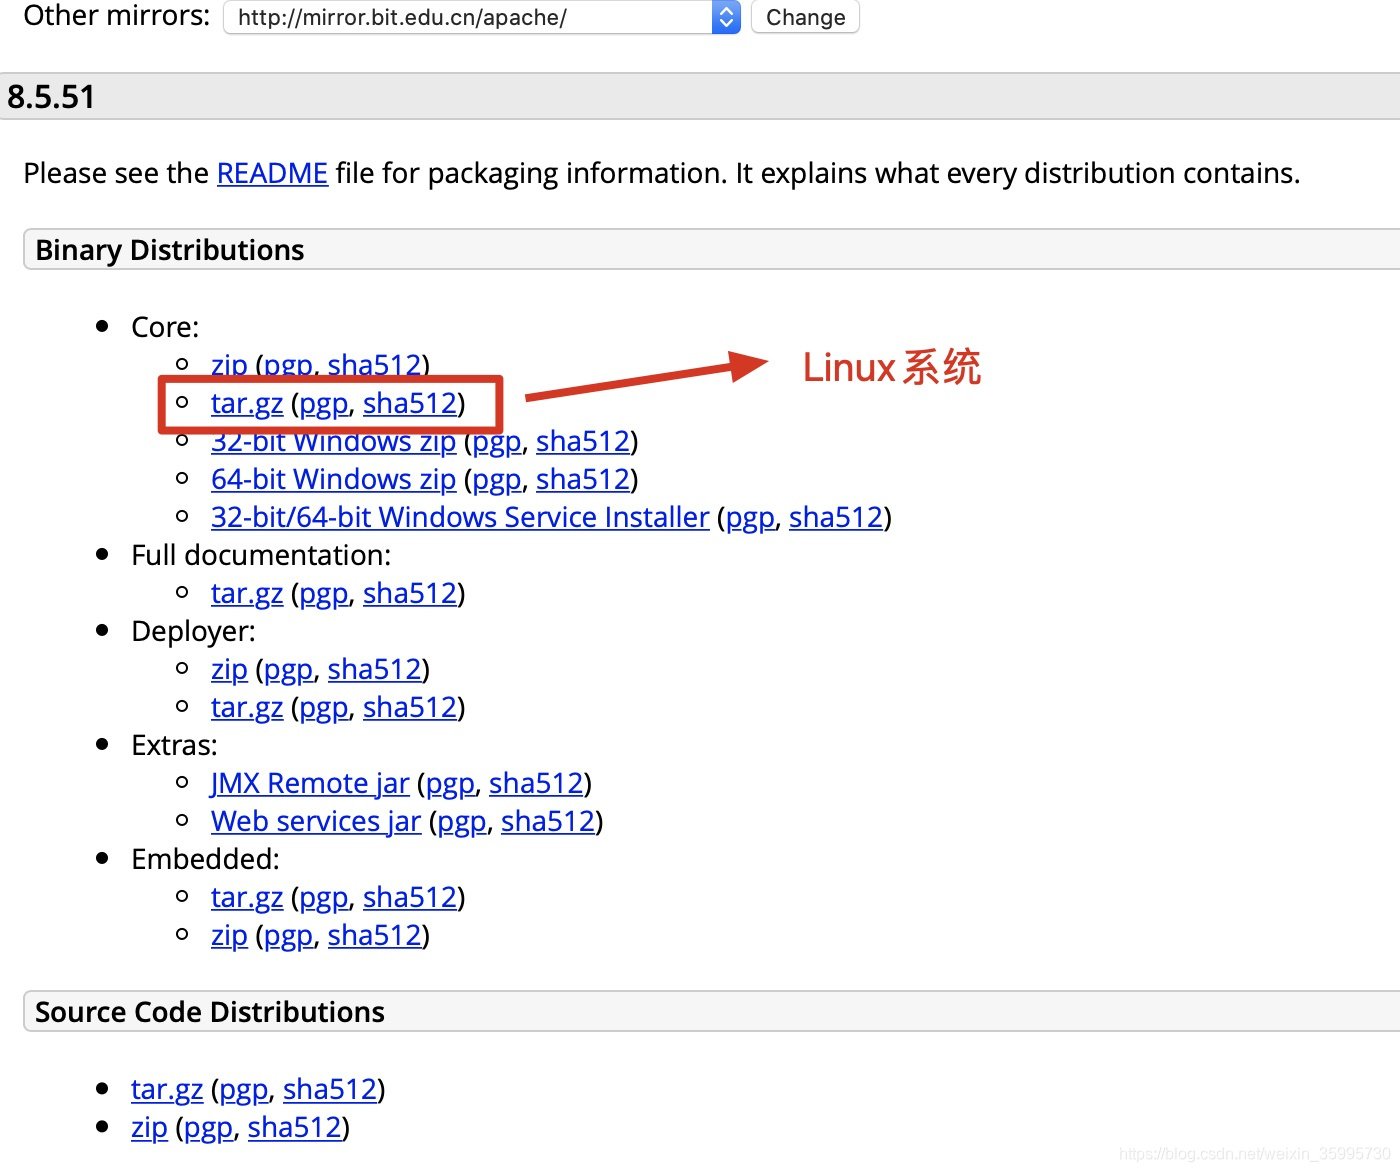Open sha512 for Web services jar
The height and width of the screenshot is (1172, 1400).
click(x=548, y=821)
